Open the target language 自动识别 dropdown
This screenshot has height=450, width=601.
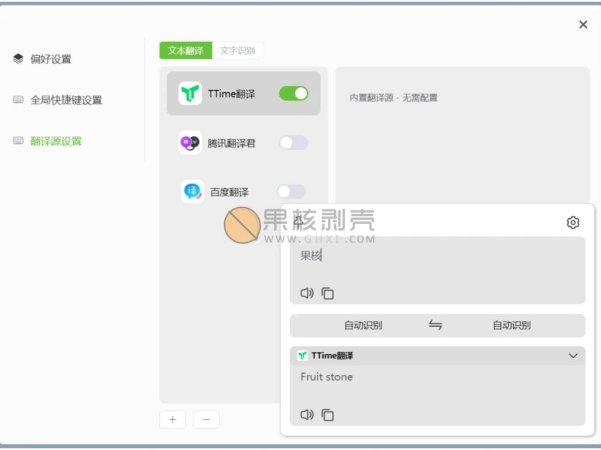tap(512, 325)
